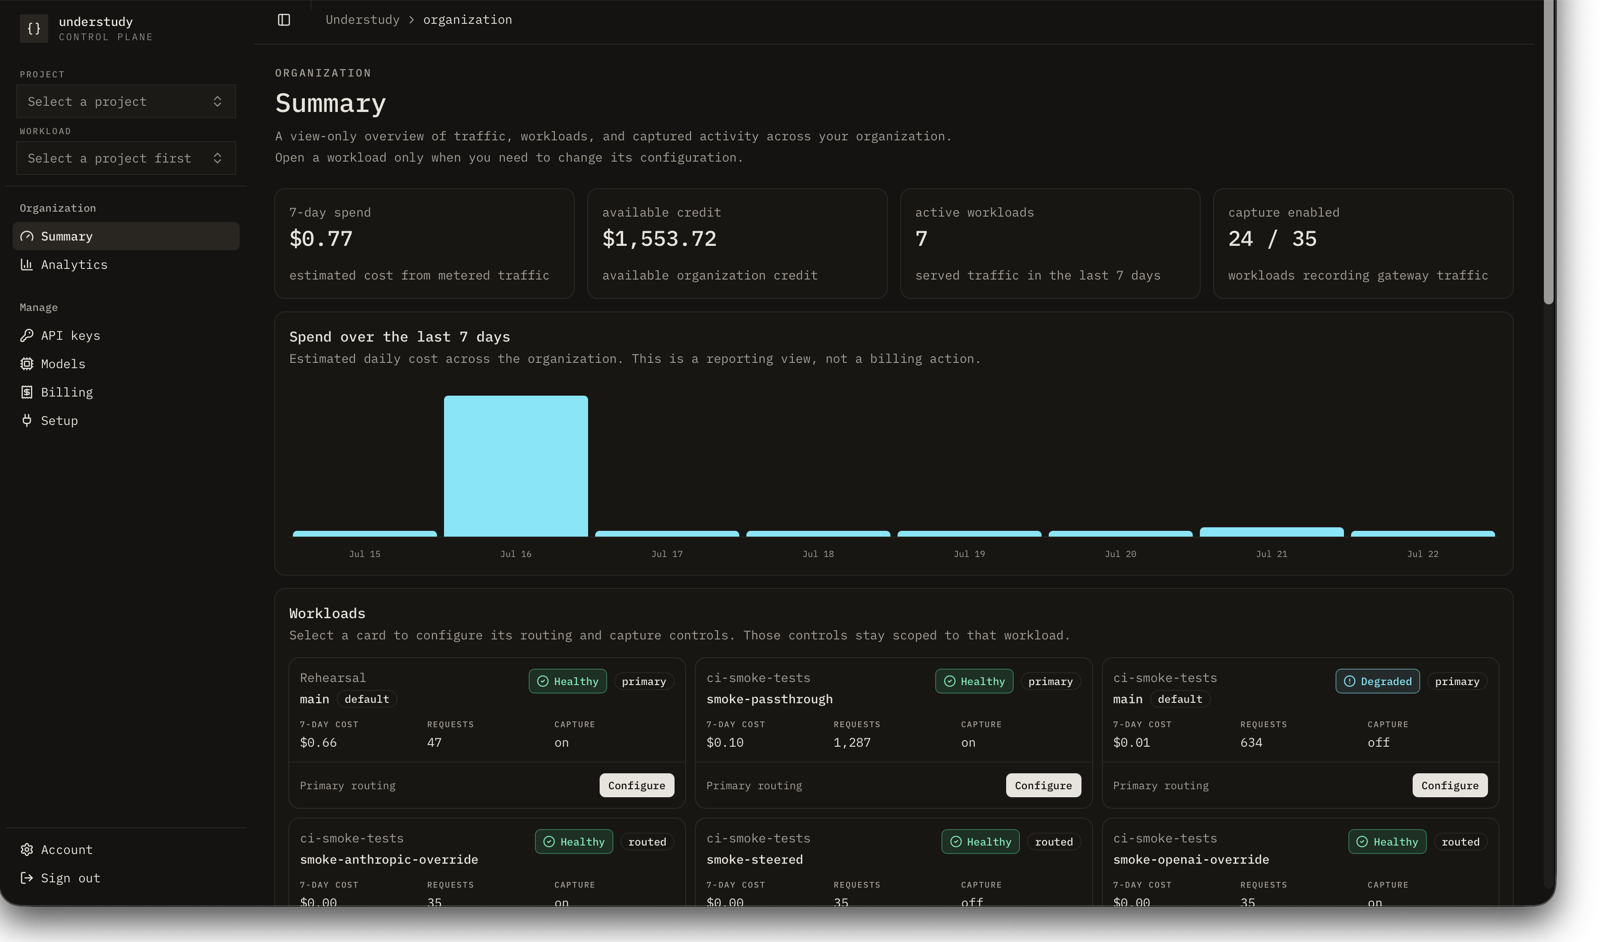Viewport: 1600px width, 942px height.
Task: Configure the smoke-passthrough workload
Action: [1043, 785]
